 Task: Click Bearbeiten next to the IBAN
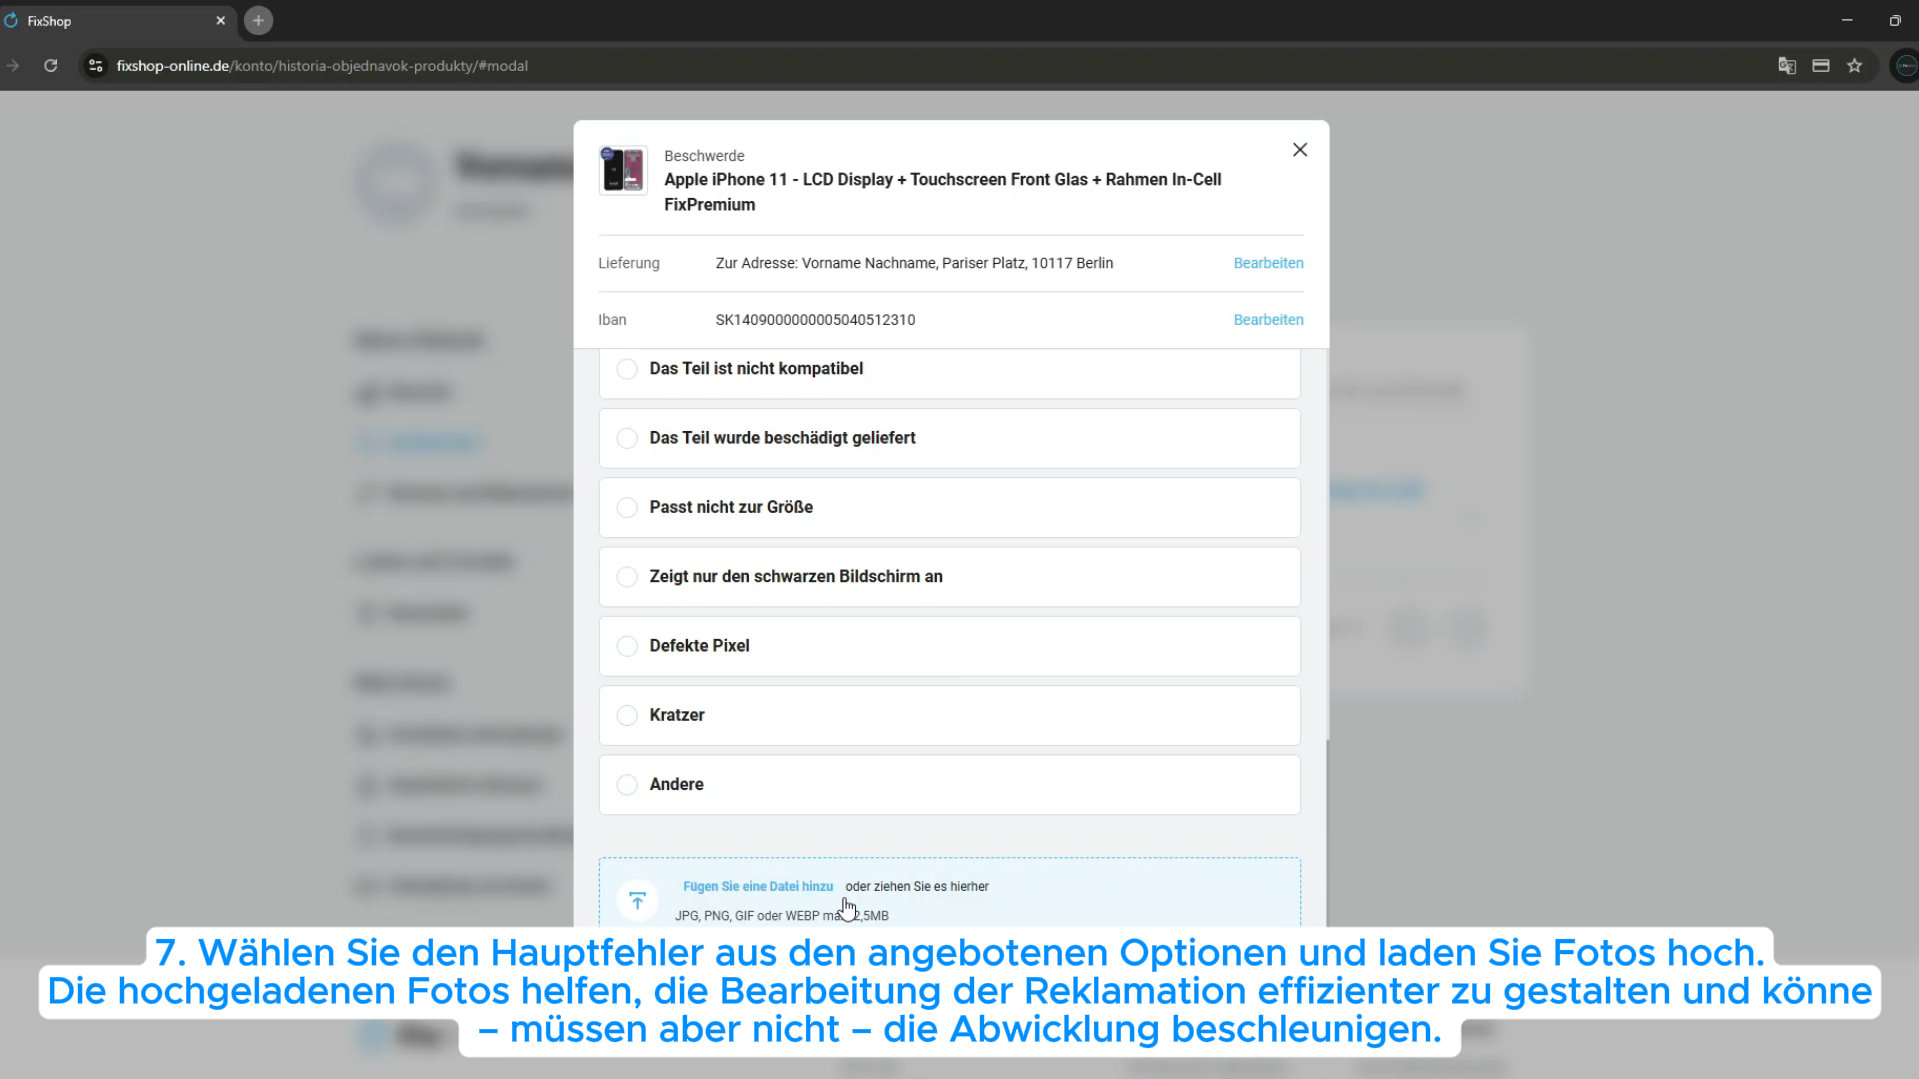tap(1267, 320)
